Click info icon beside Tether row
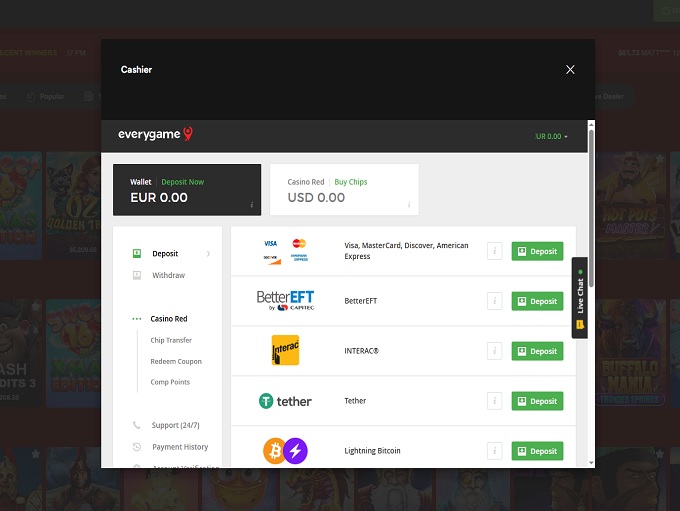Image resolution: width=680 pixels, height=511 pixels. click(494, 401)
